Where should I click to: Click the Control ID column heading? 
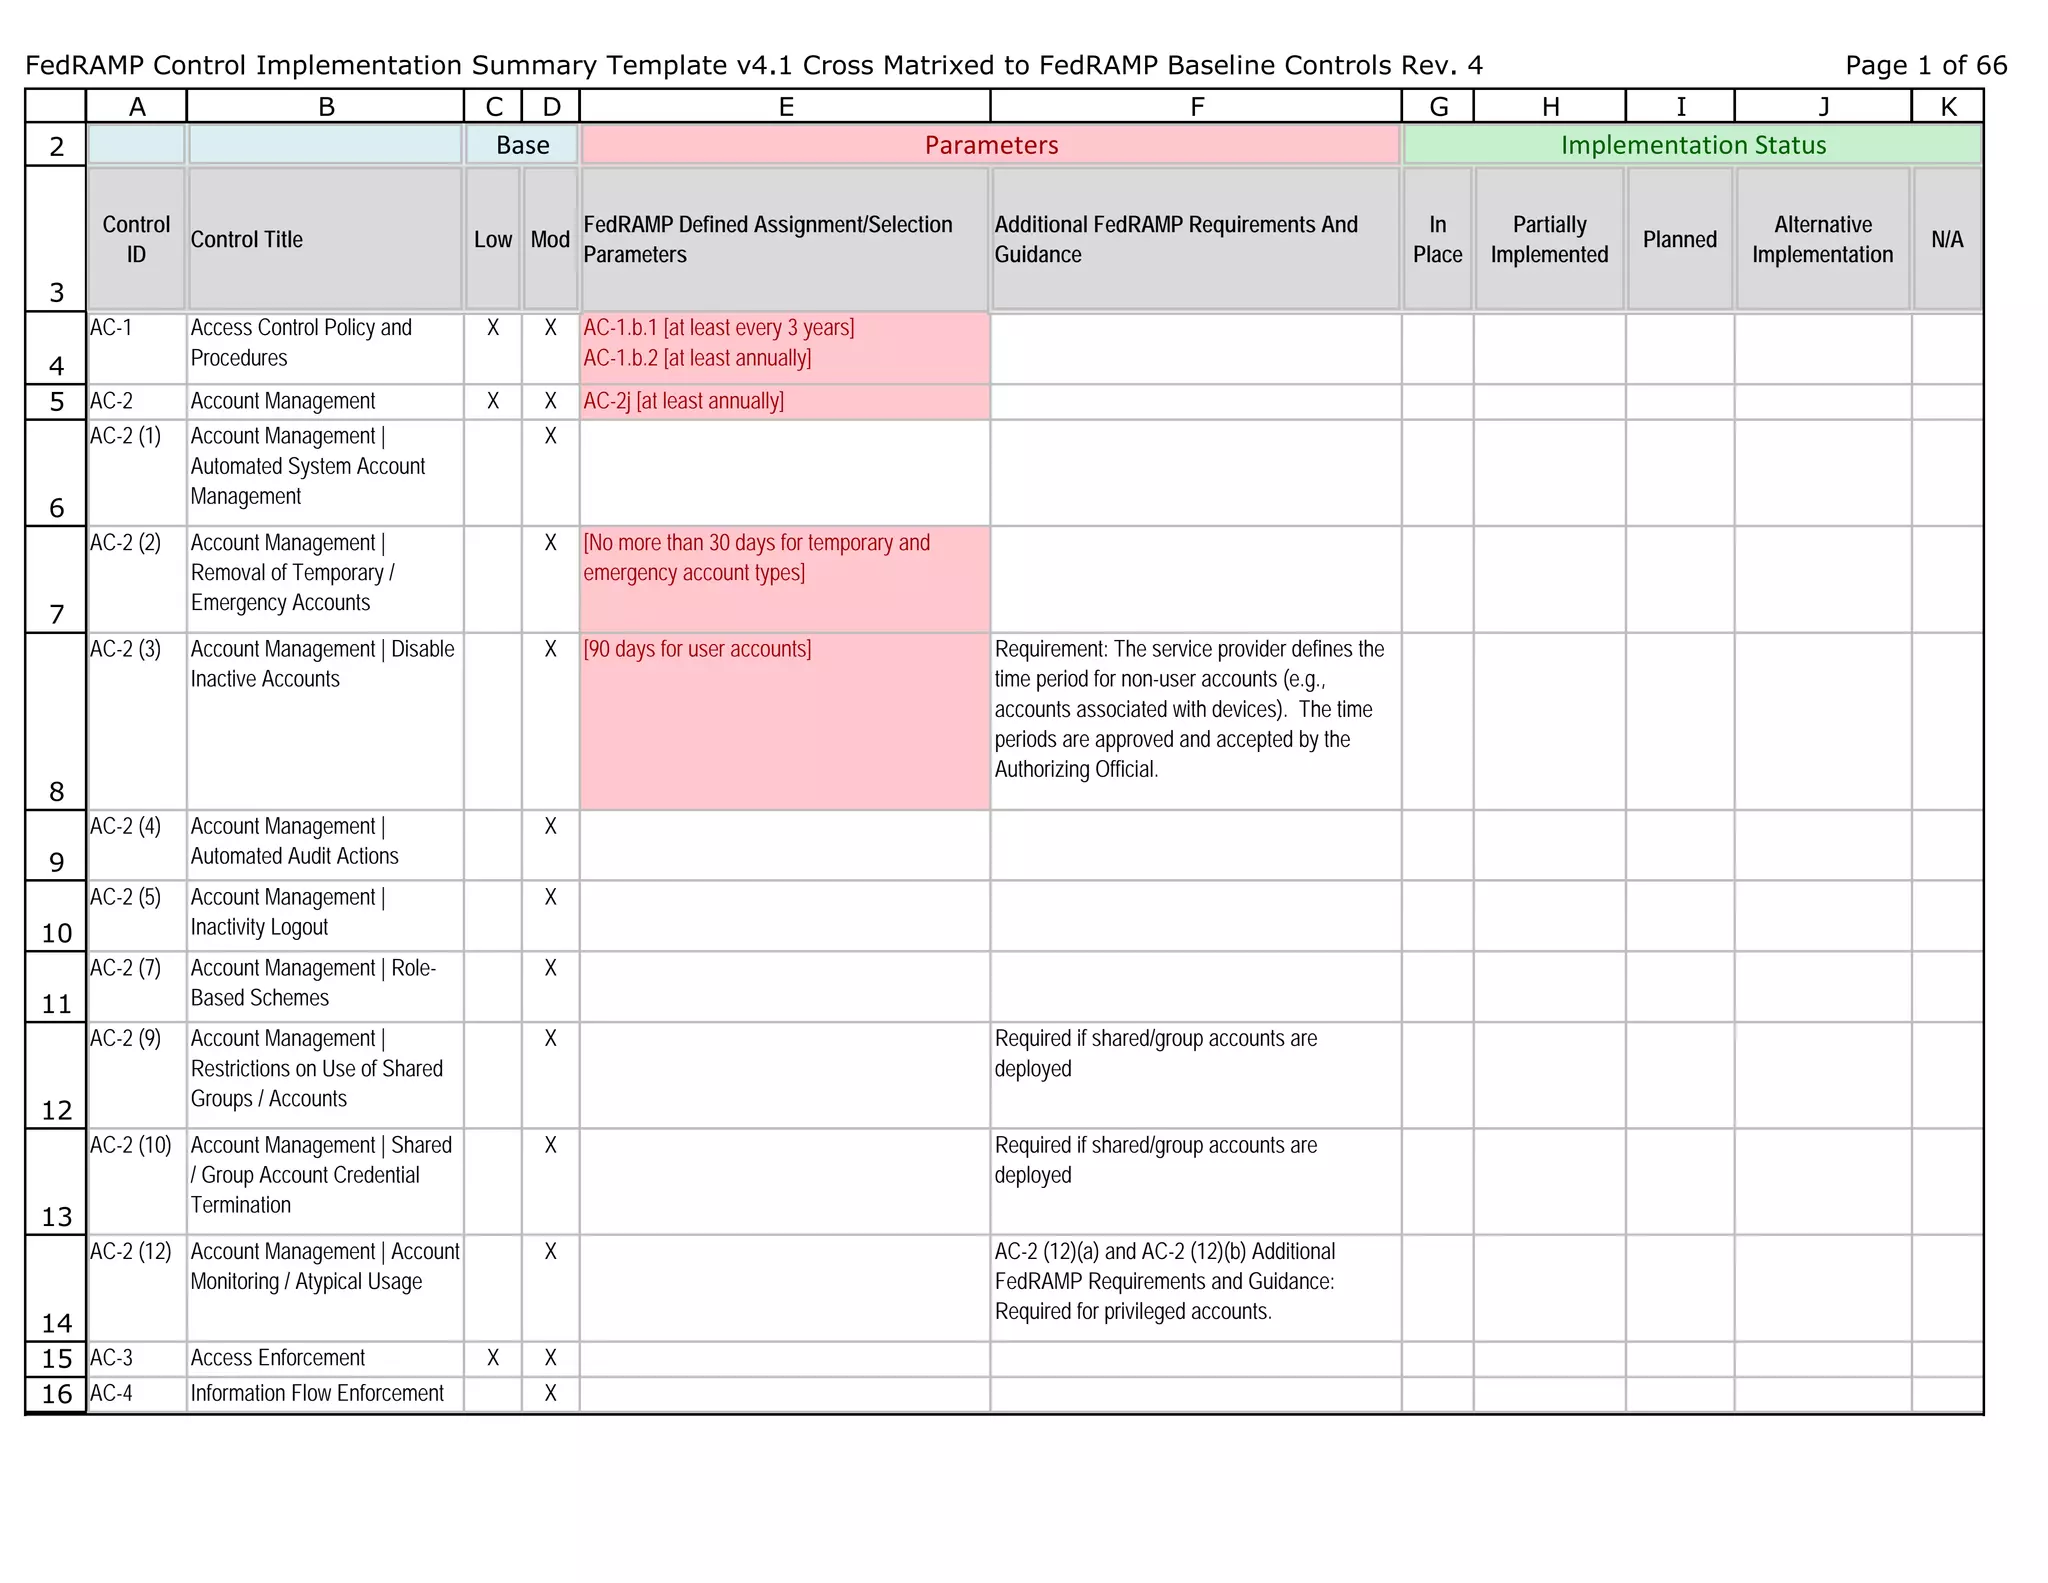point(137,239)
